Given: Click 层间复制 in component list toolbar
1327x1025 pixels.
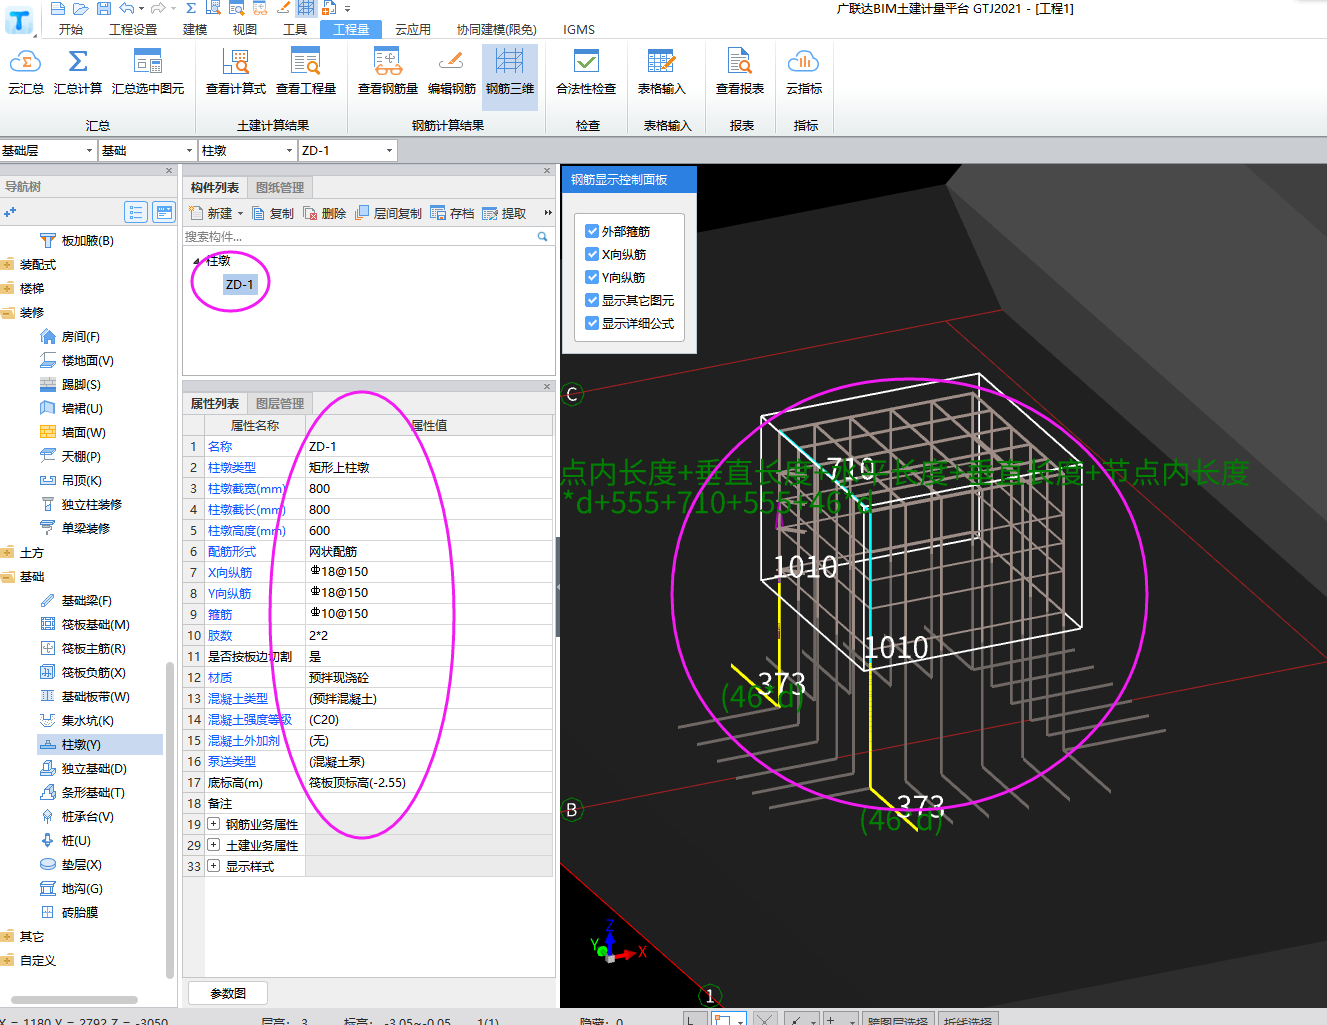Looking at the screenshot, I should pos(389,213).
